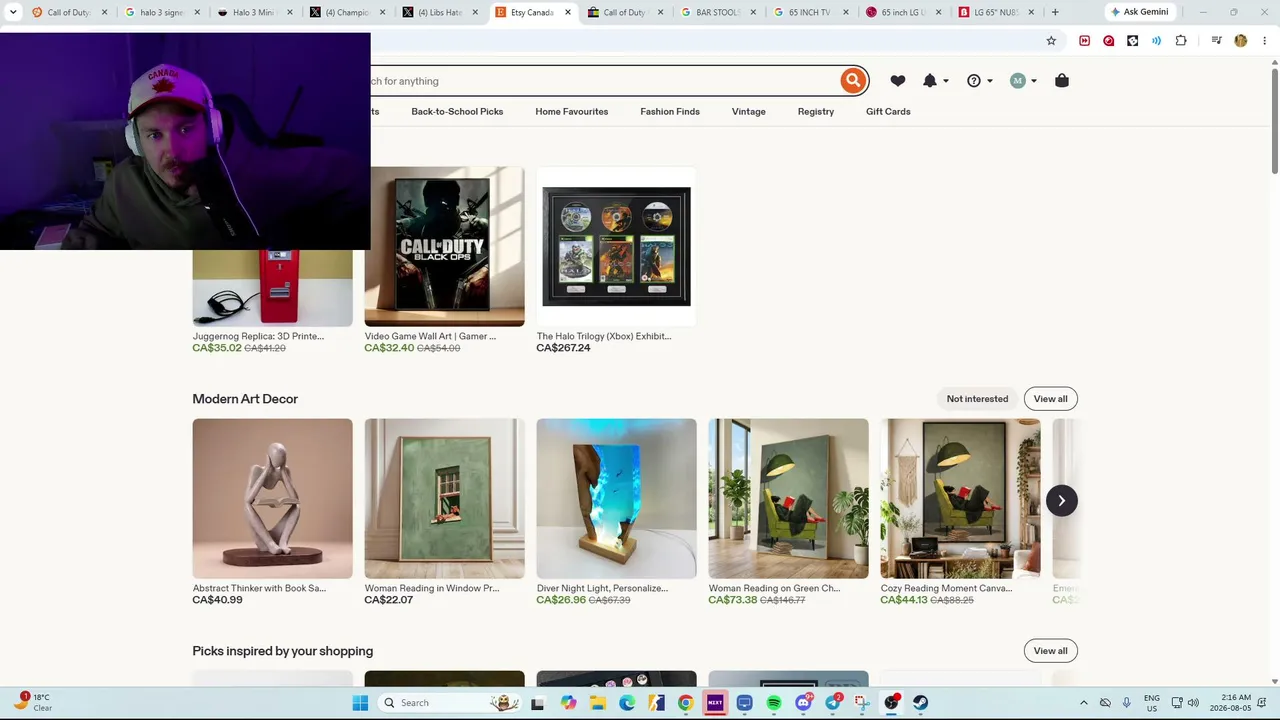This screenshot has height=720, width=1280.
Task: Open Task View on the taskbar
Action: [538, 703]
